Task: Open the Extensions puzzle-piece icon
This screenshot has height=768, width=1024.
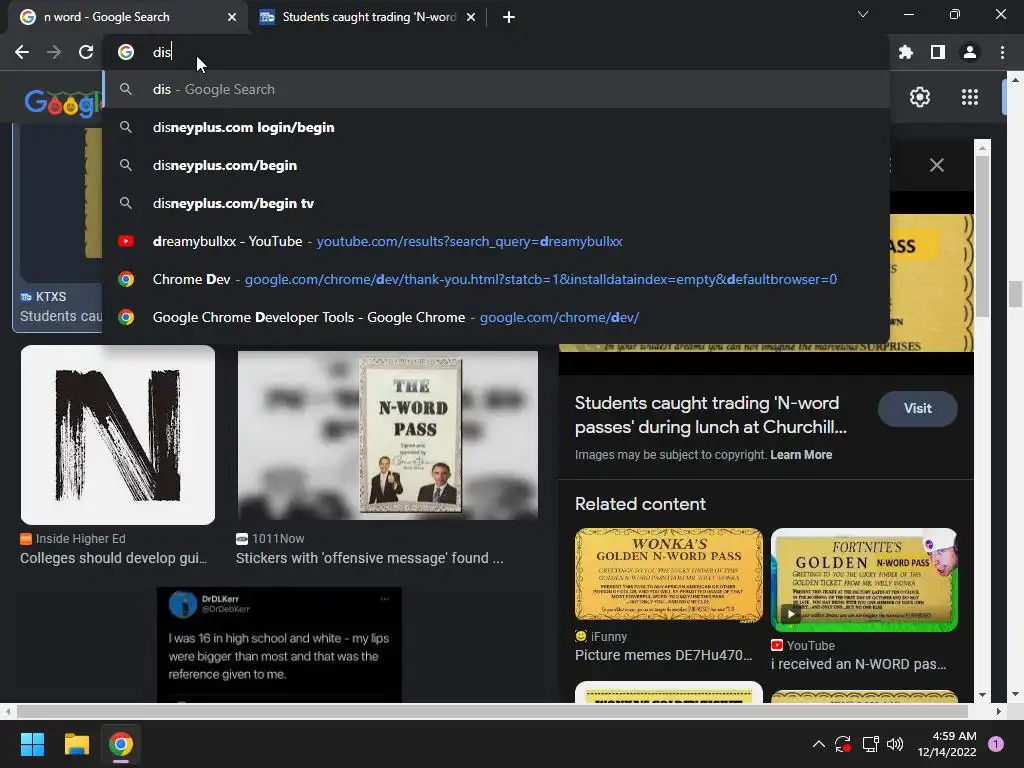Action: coord(906,52)
